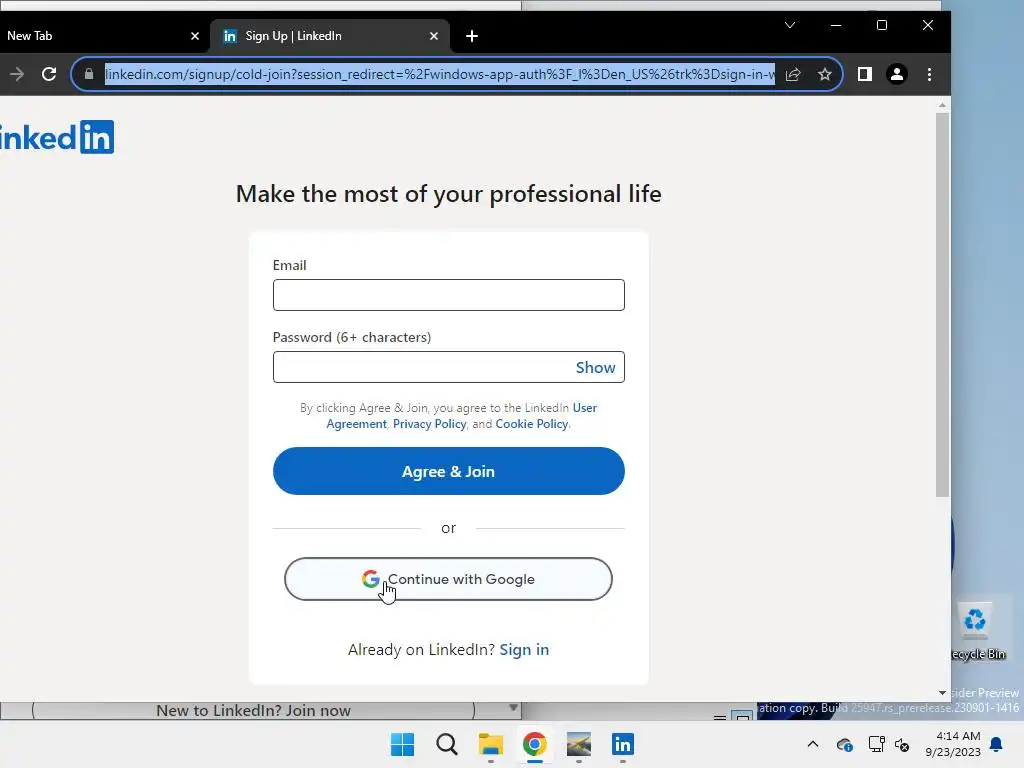This screenshot has width=1024, height=768.
Task: Open the Privacy Policy link
Action: point(429,424)
